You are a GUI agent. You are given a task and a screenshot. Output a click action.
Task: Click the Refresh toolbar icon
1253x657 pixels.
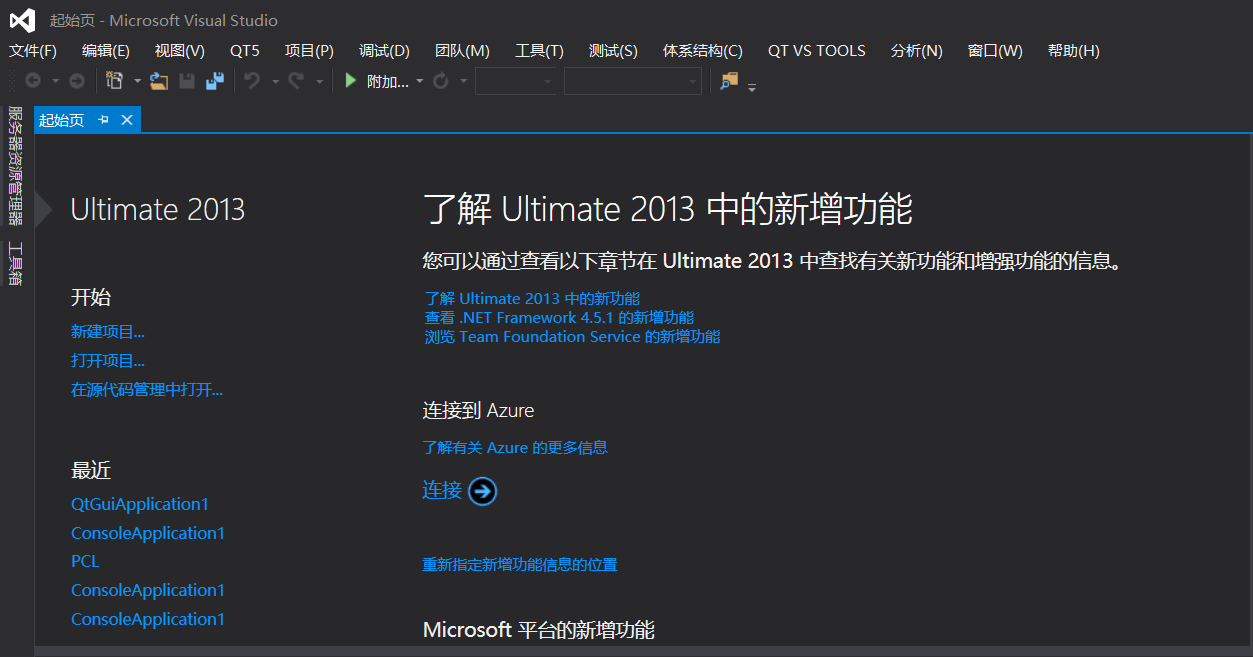(441, 81)
